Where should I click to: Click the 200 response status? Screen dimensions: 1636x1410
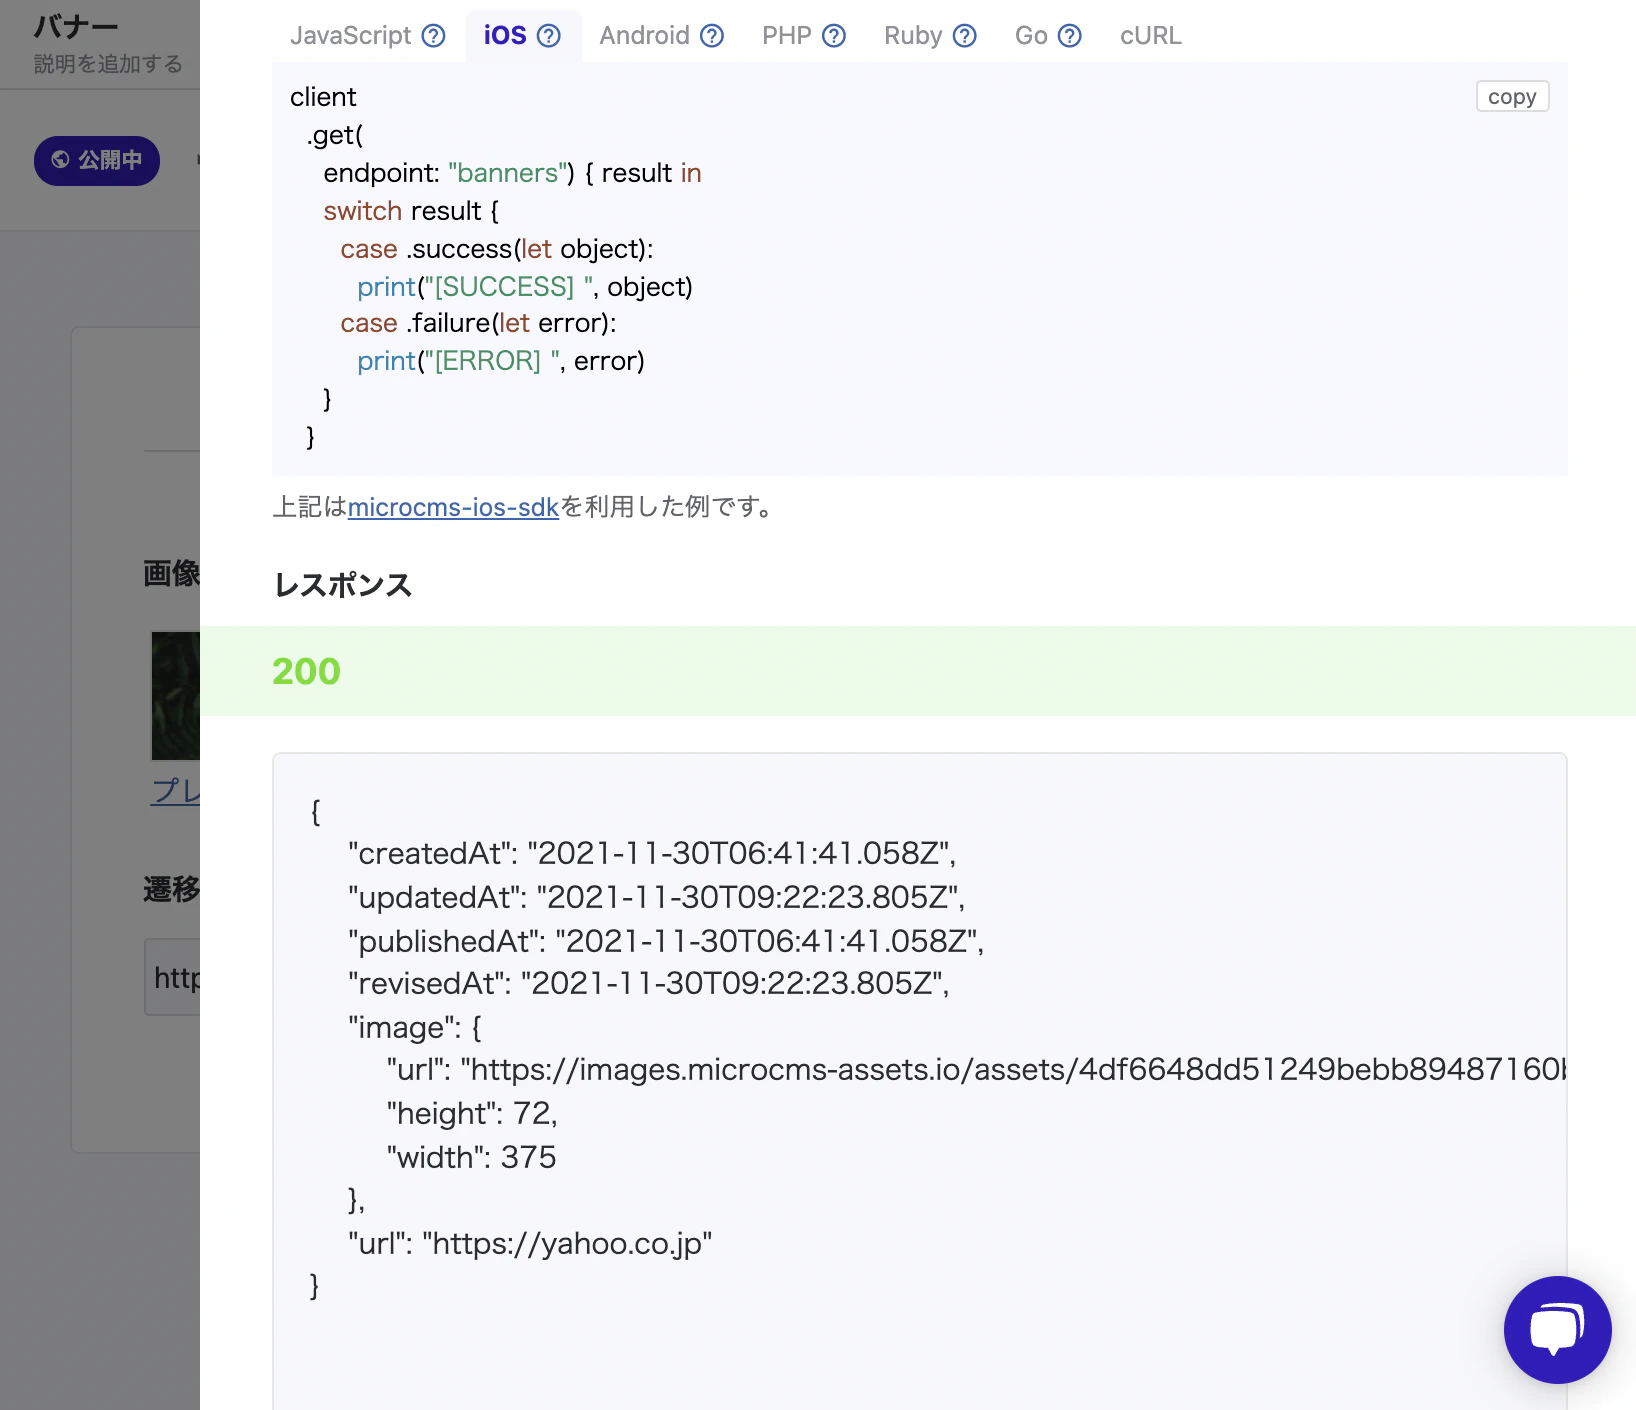click(x=306, y=671)
